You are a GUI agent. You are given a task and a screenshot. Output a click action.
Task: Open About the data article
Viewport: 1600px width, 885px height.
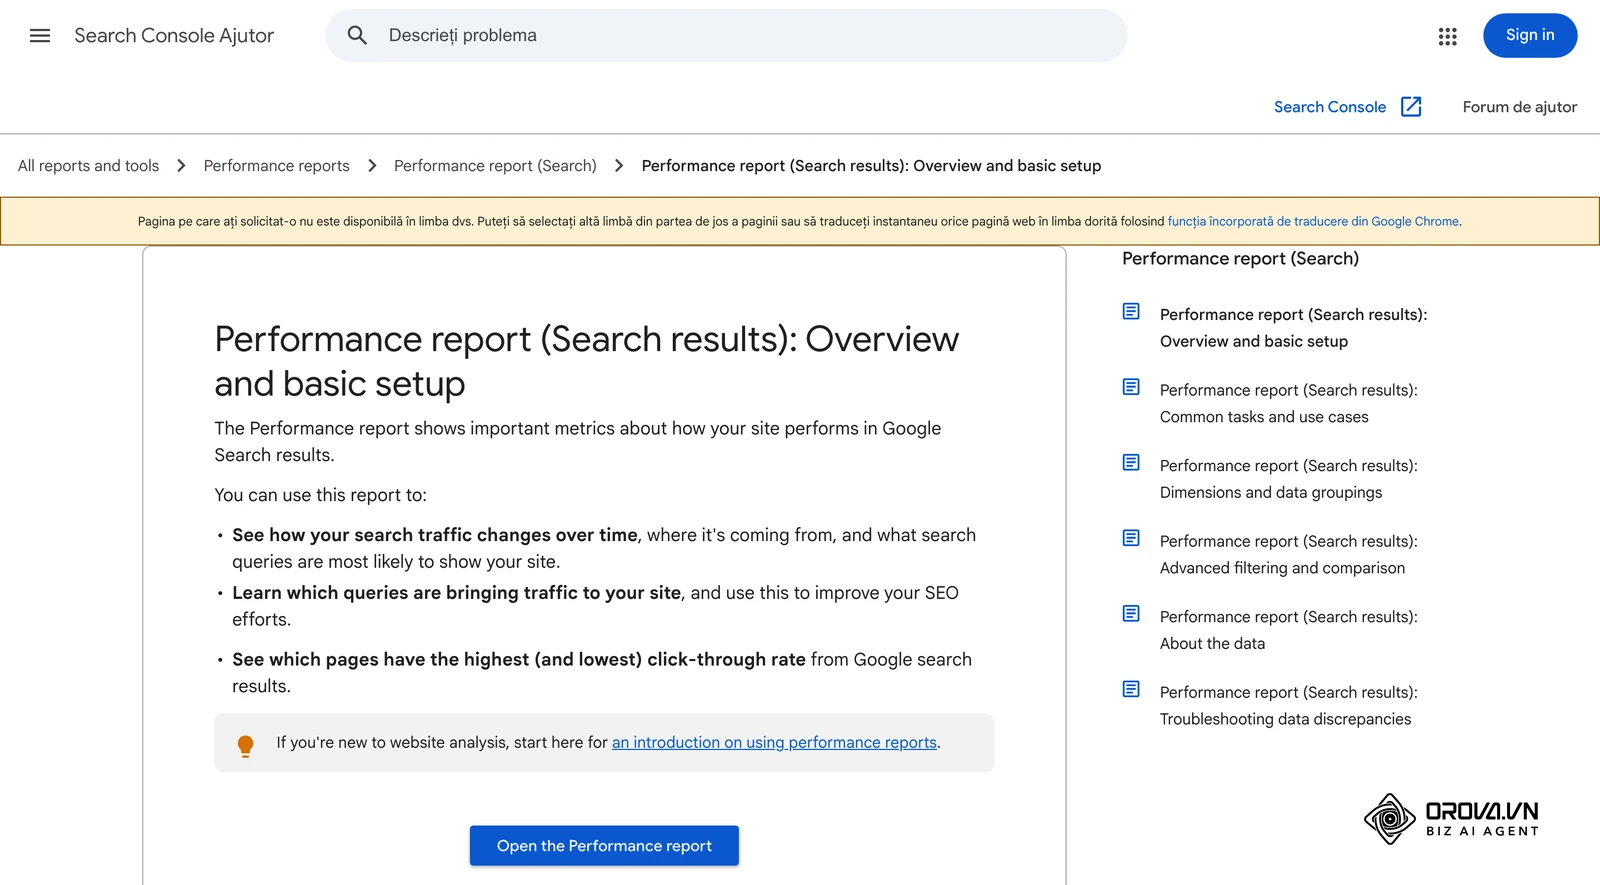tap(1289, 630)
